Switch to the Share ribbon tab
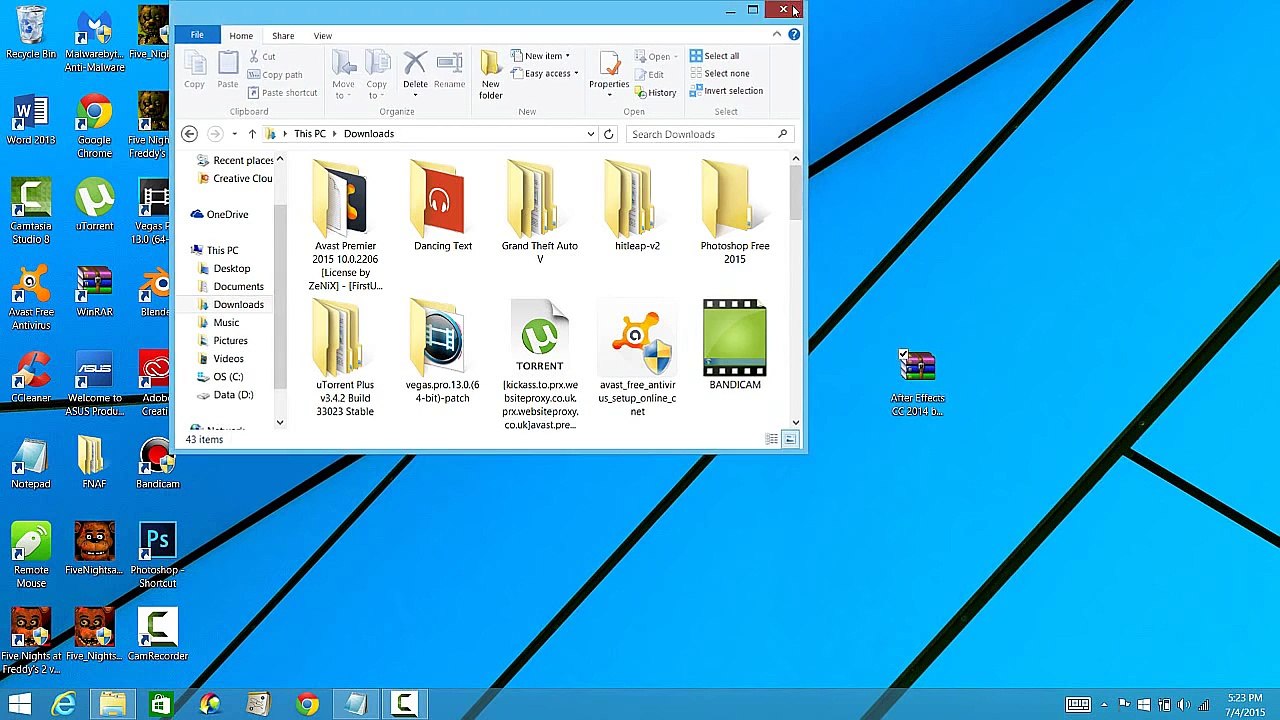Viewport: 1280px width, 720px height. 283,36
